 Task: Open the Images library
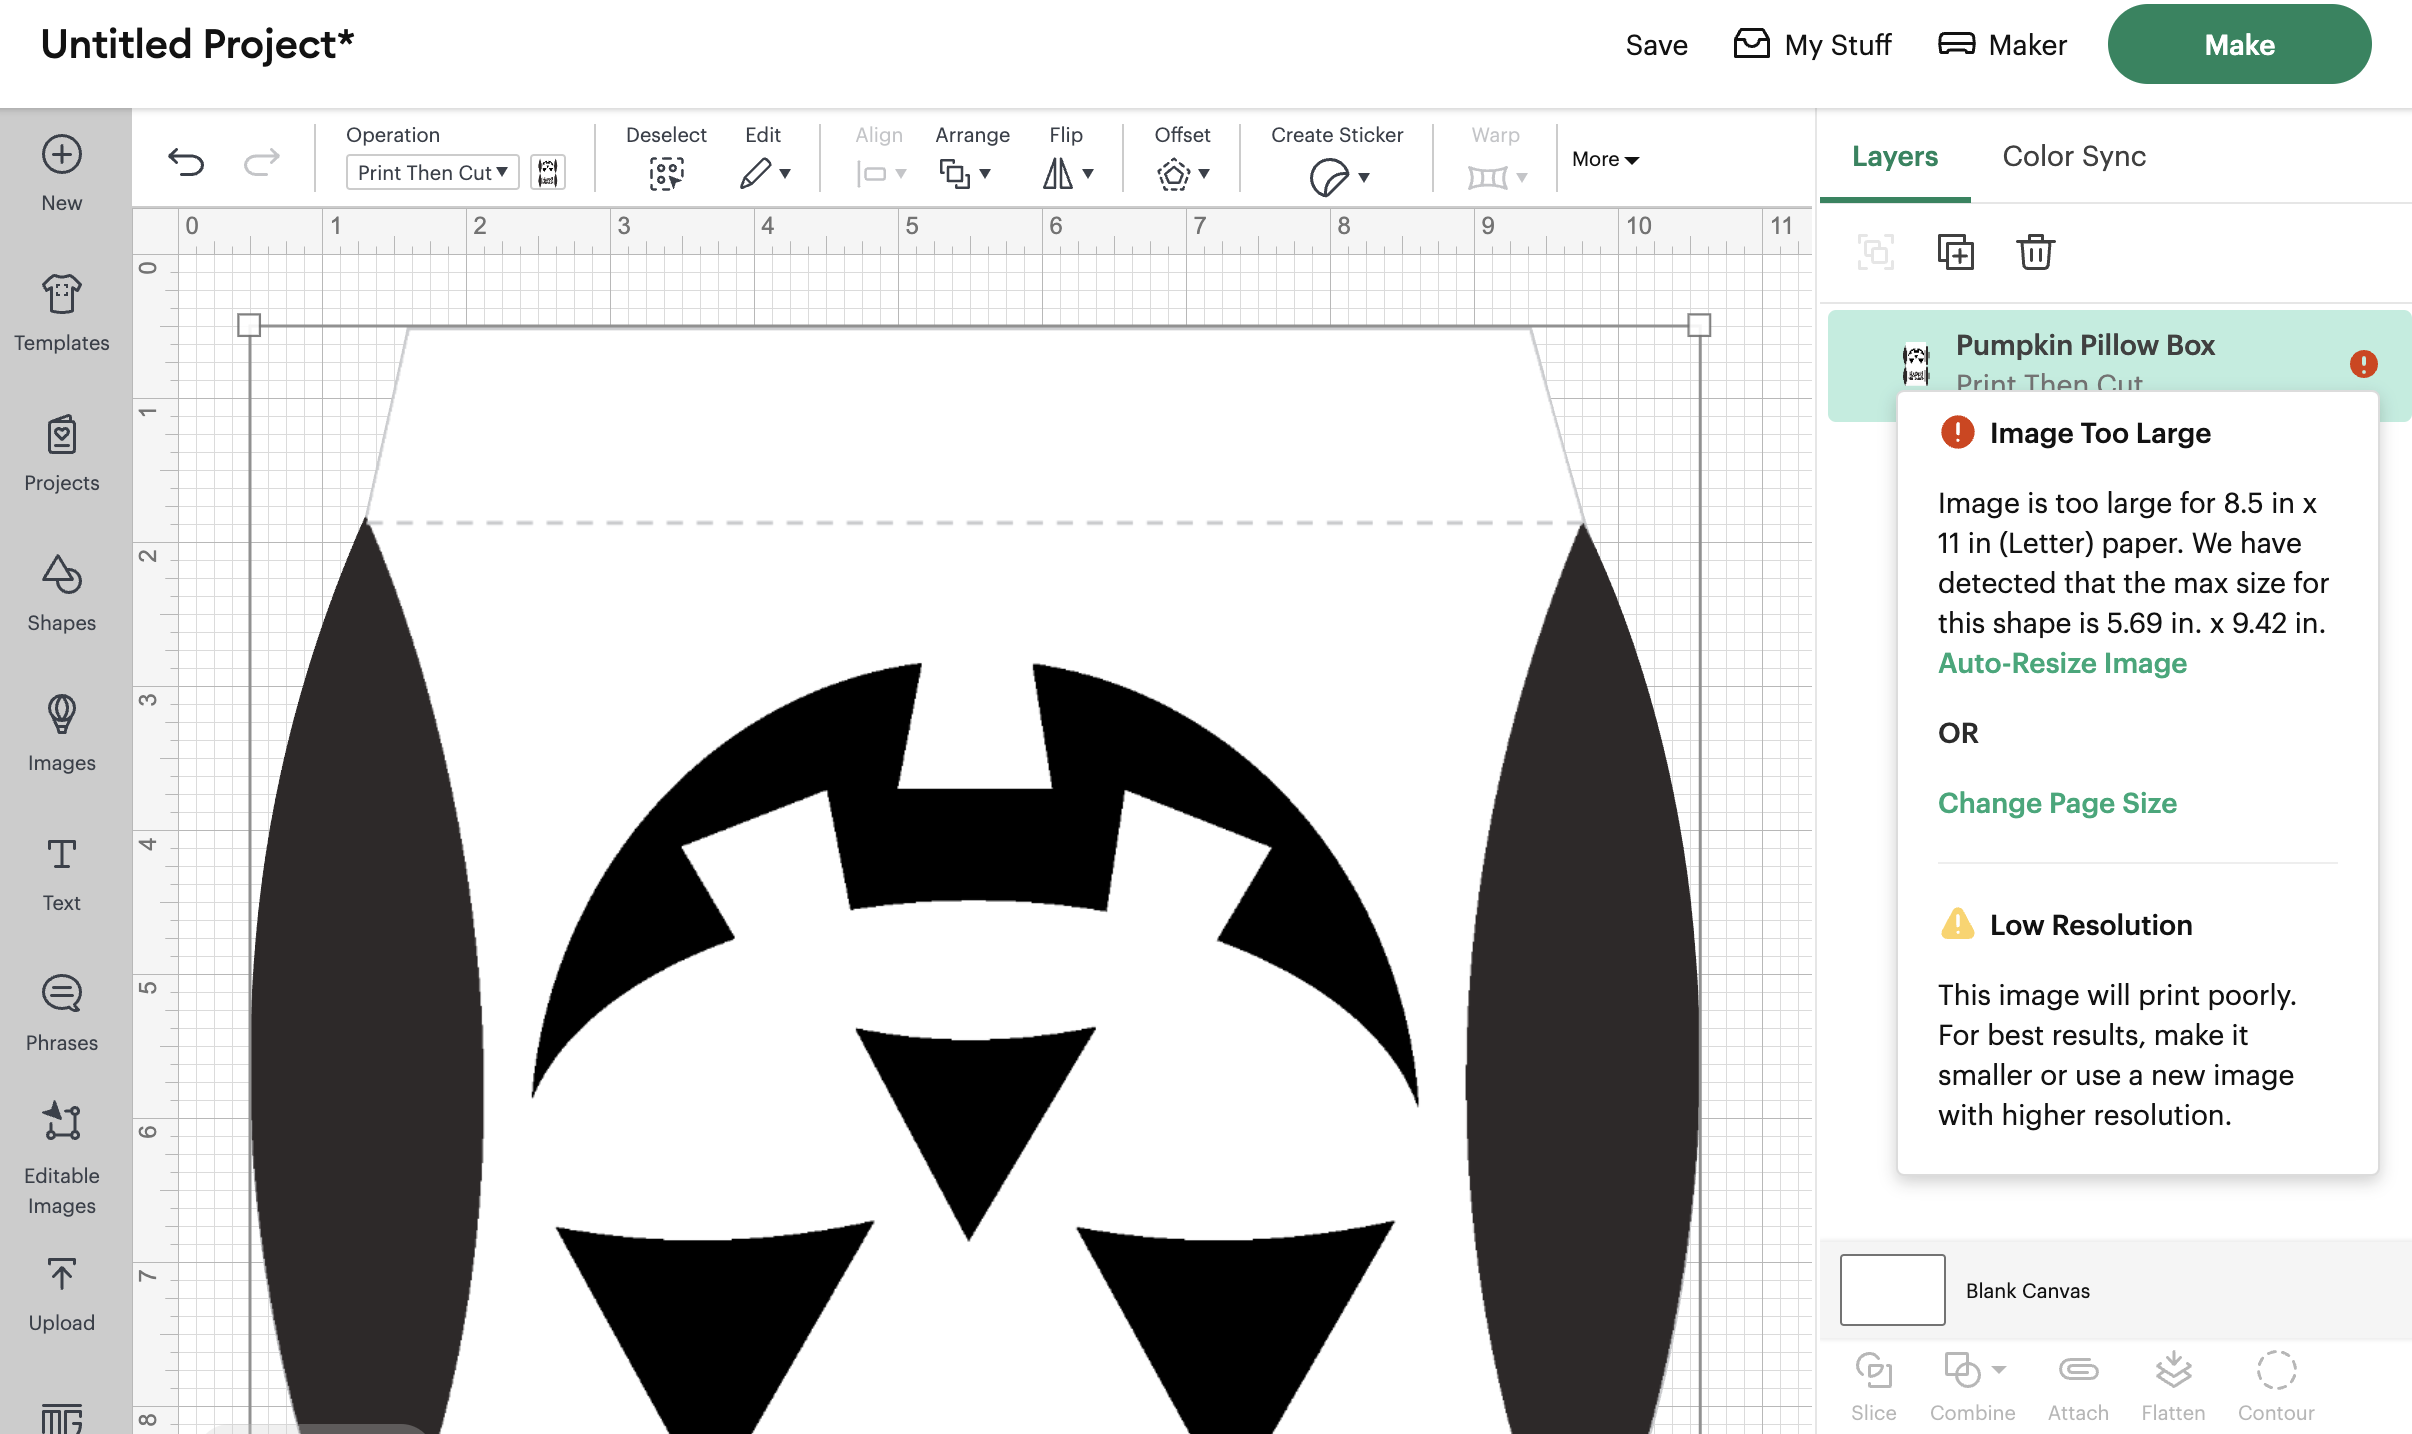click(62, 733)
